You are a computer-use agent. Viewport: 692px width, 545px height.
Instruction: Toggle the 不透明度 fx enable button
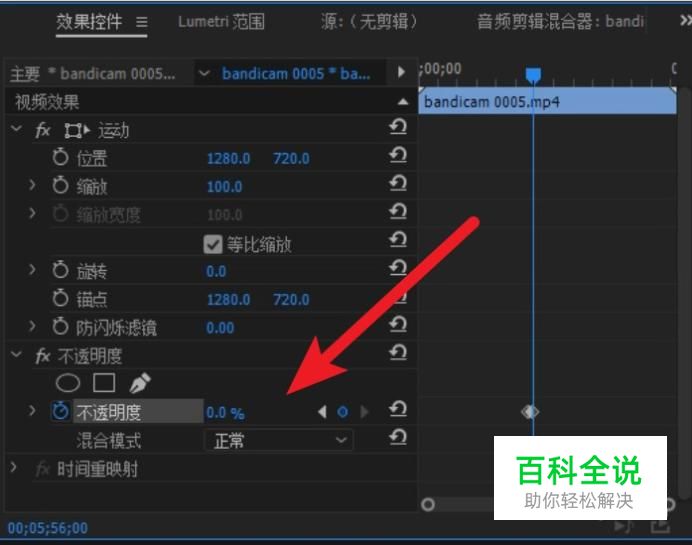(43, 356)
